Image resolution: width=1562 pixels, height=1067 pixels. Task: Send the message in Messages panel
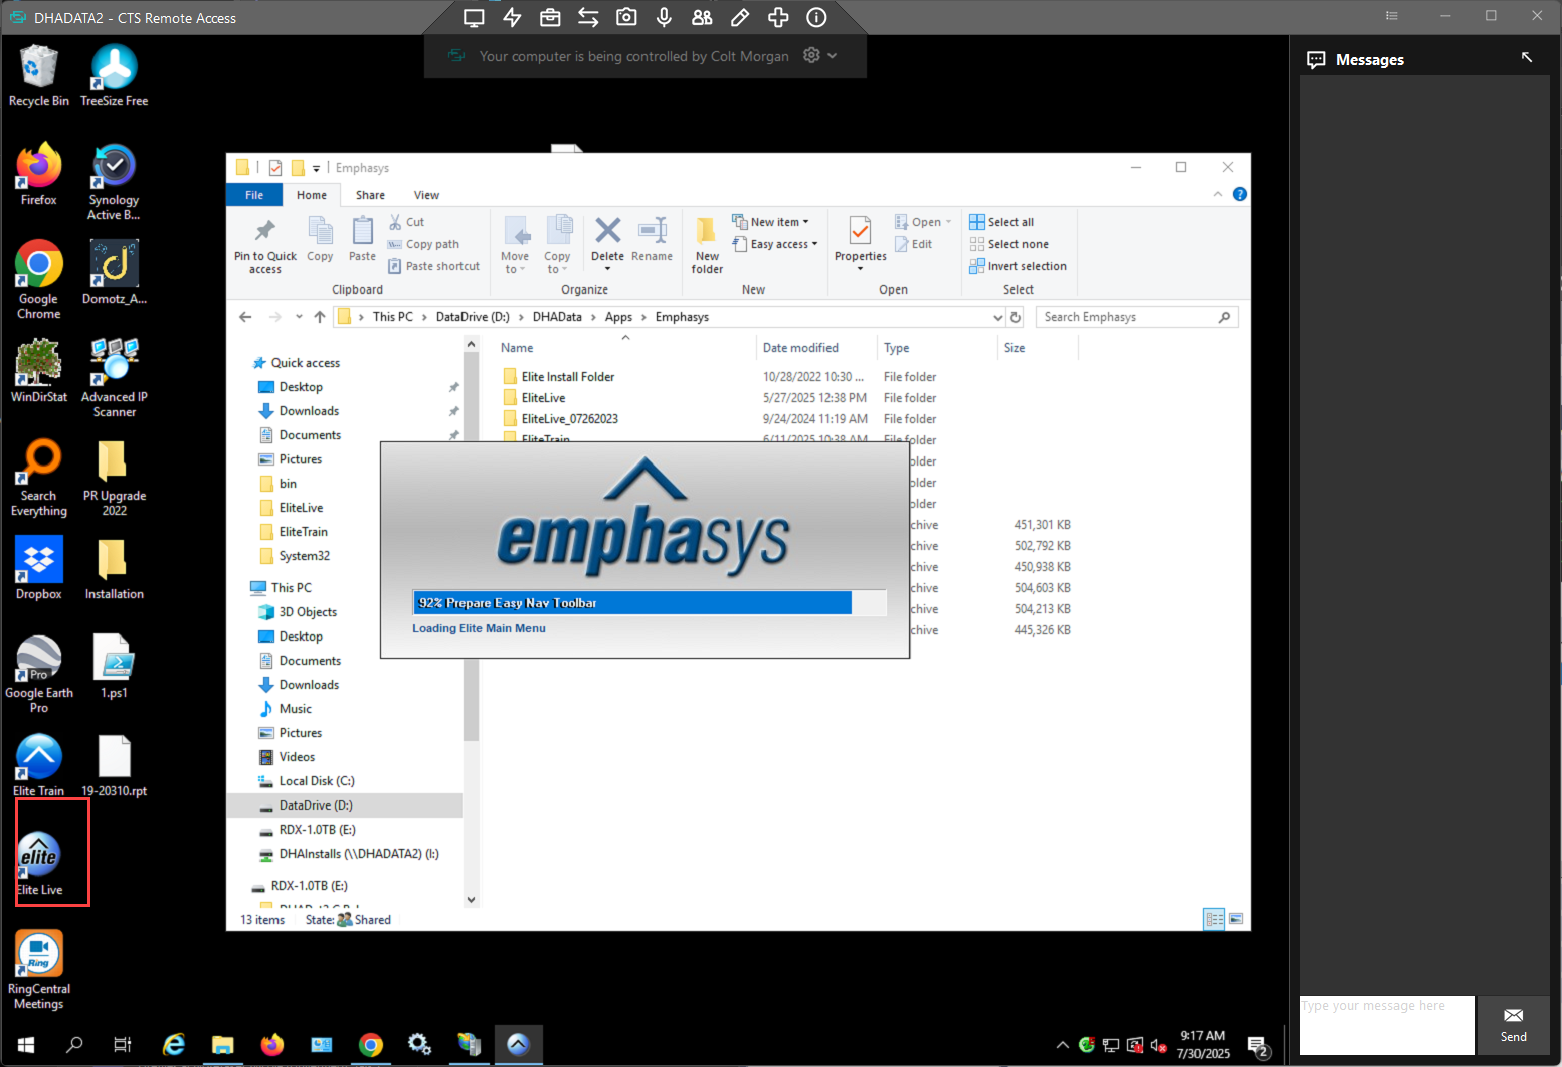[1513, 1025]
